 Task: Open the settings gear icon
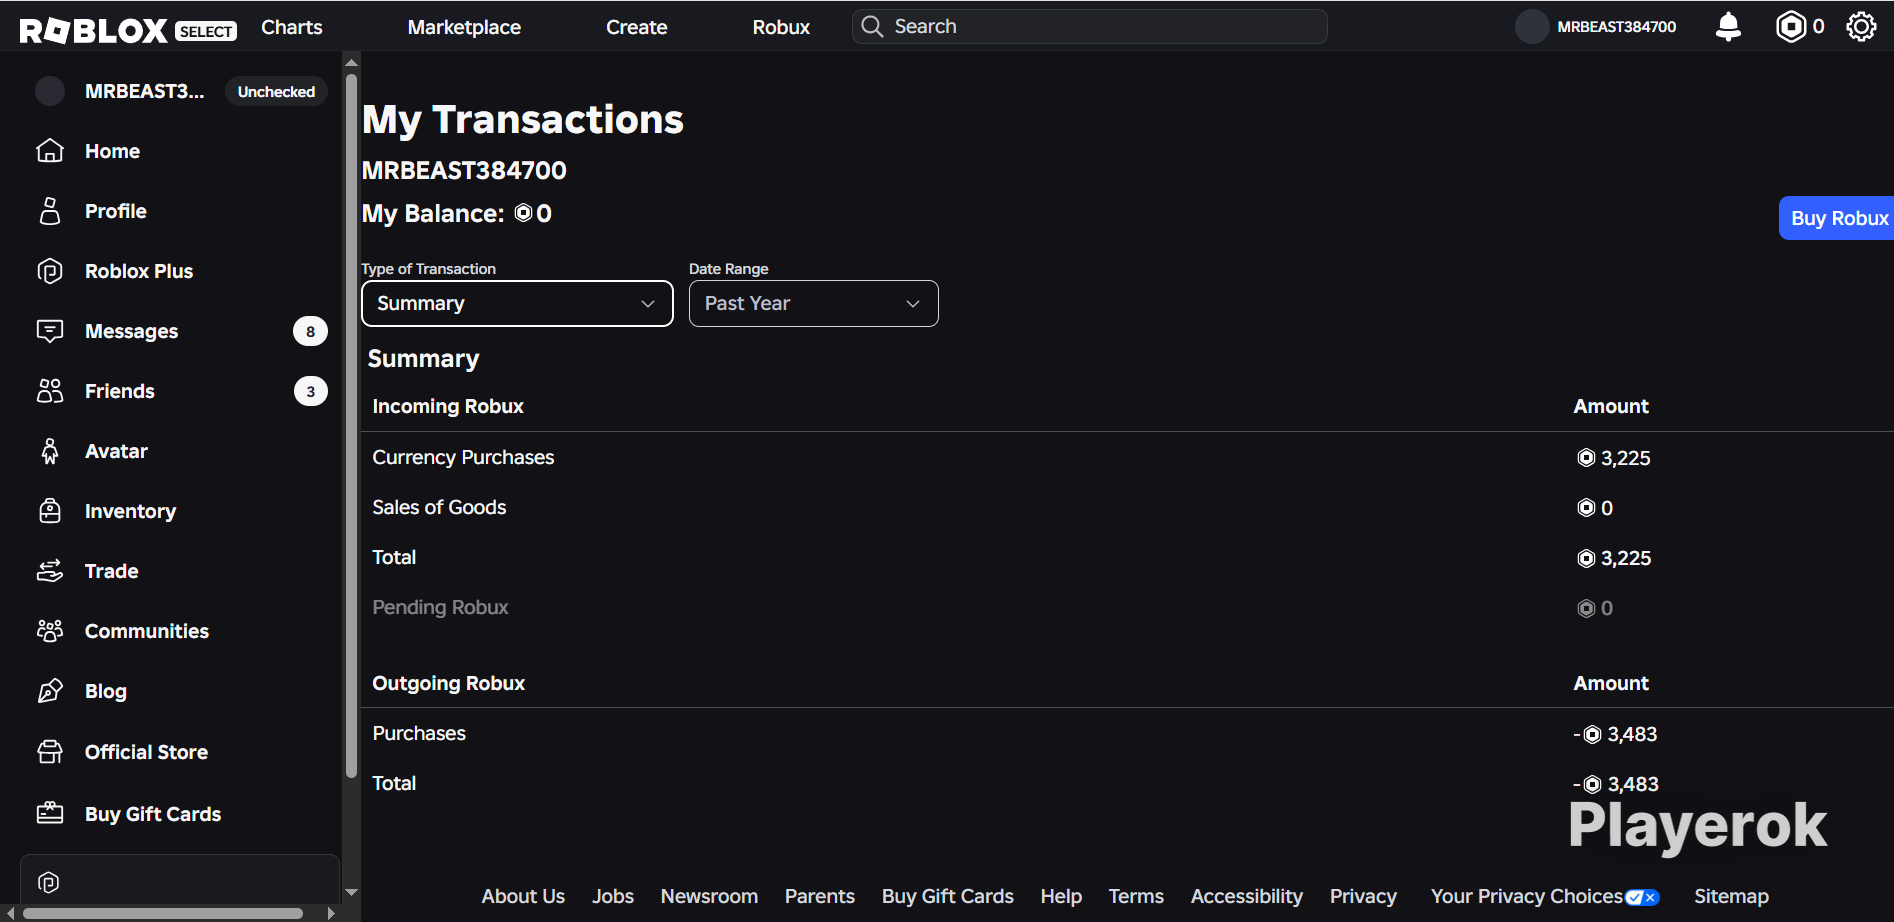click(x=1861, y=27)
